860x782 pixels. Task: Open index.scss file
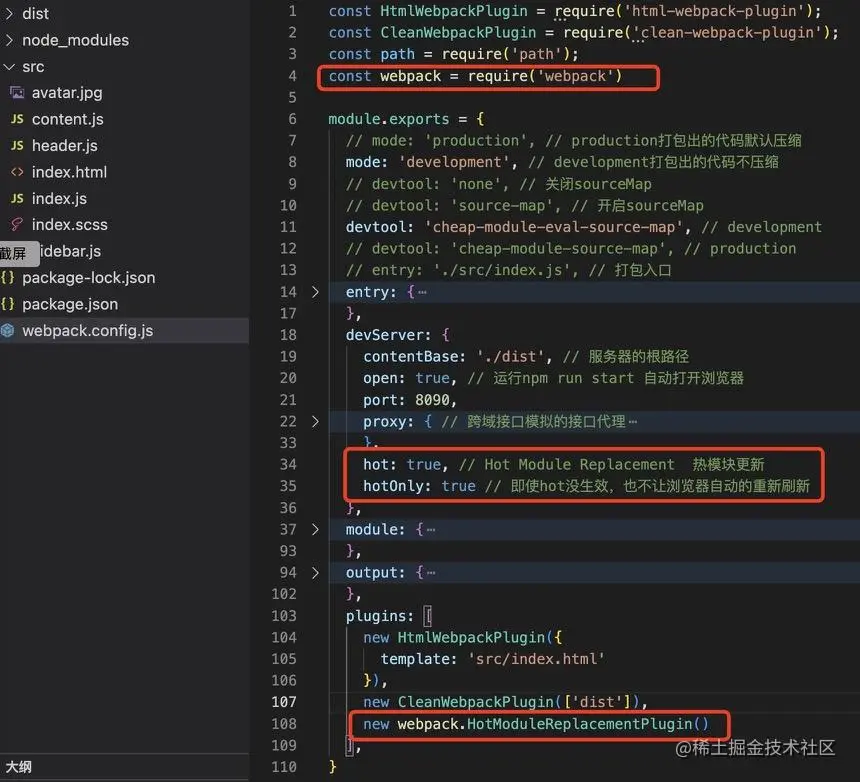[70, 225]
